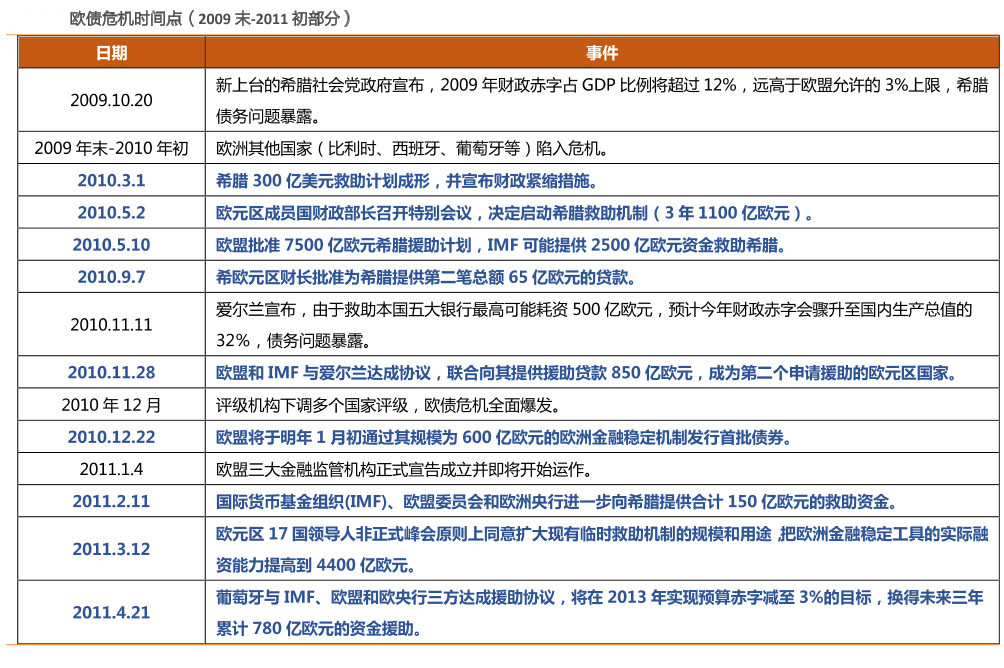The width and height of the screenshot is (1004, 668).
Task: Select the date cell 2009年末-2010年初
Action: tap(111, 148)
